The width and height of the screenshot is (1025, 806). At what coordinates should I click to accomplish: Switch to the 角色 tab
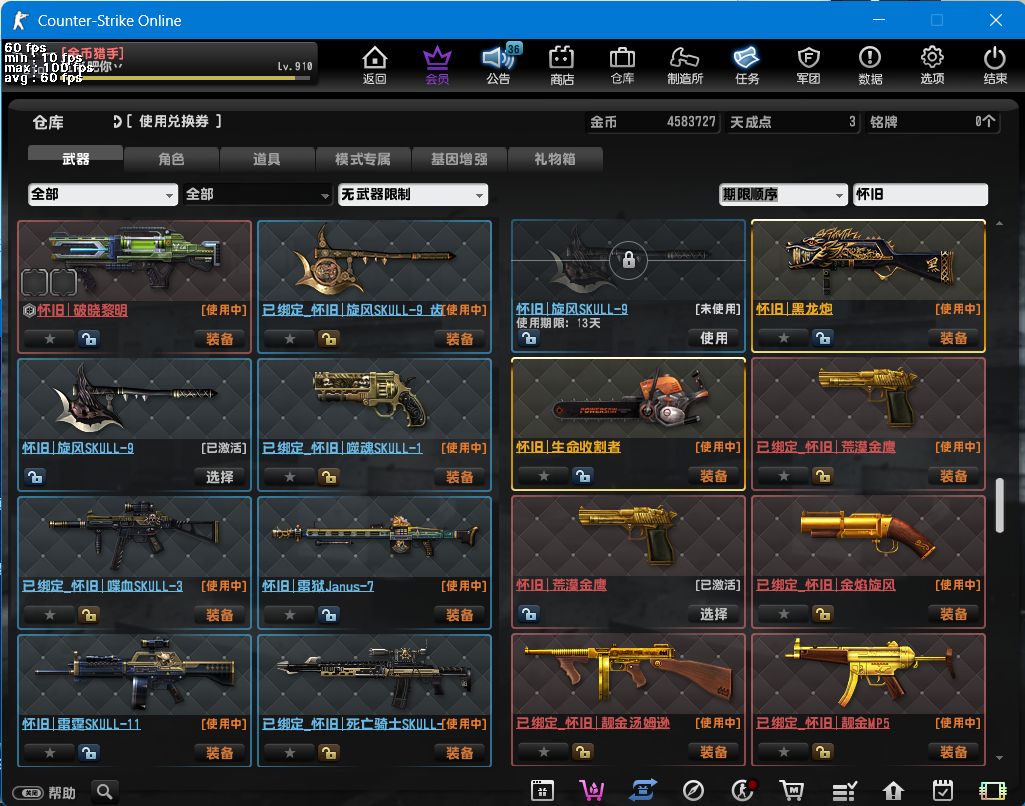coord(171,159)
